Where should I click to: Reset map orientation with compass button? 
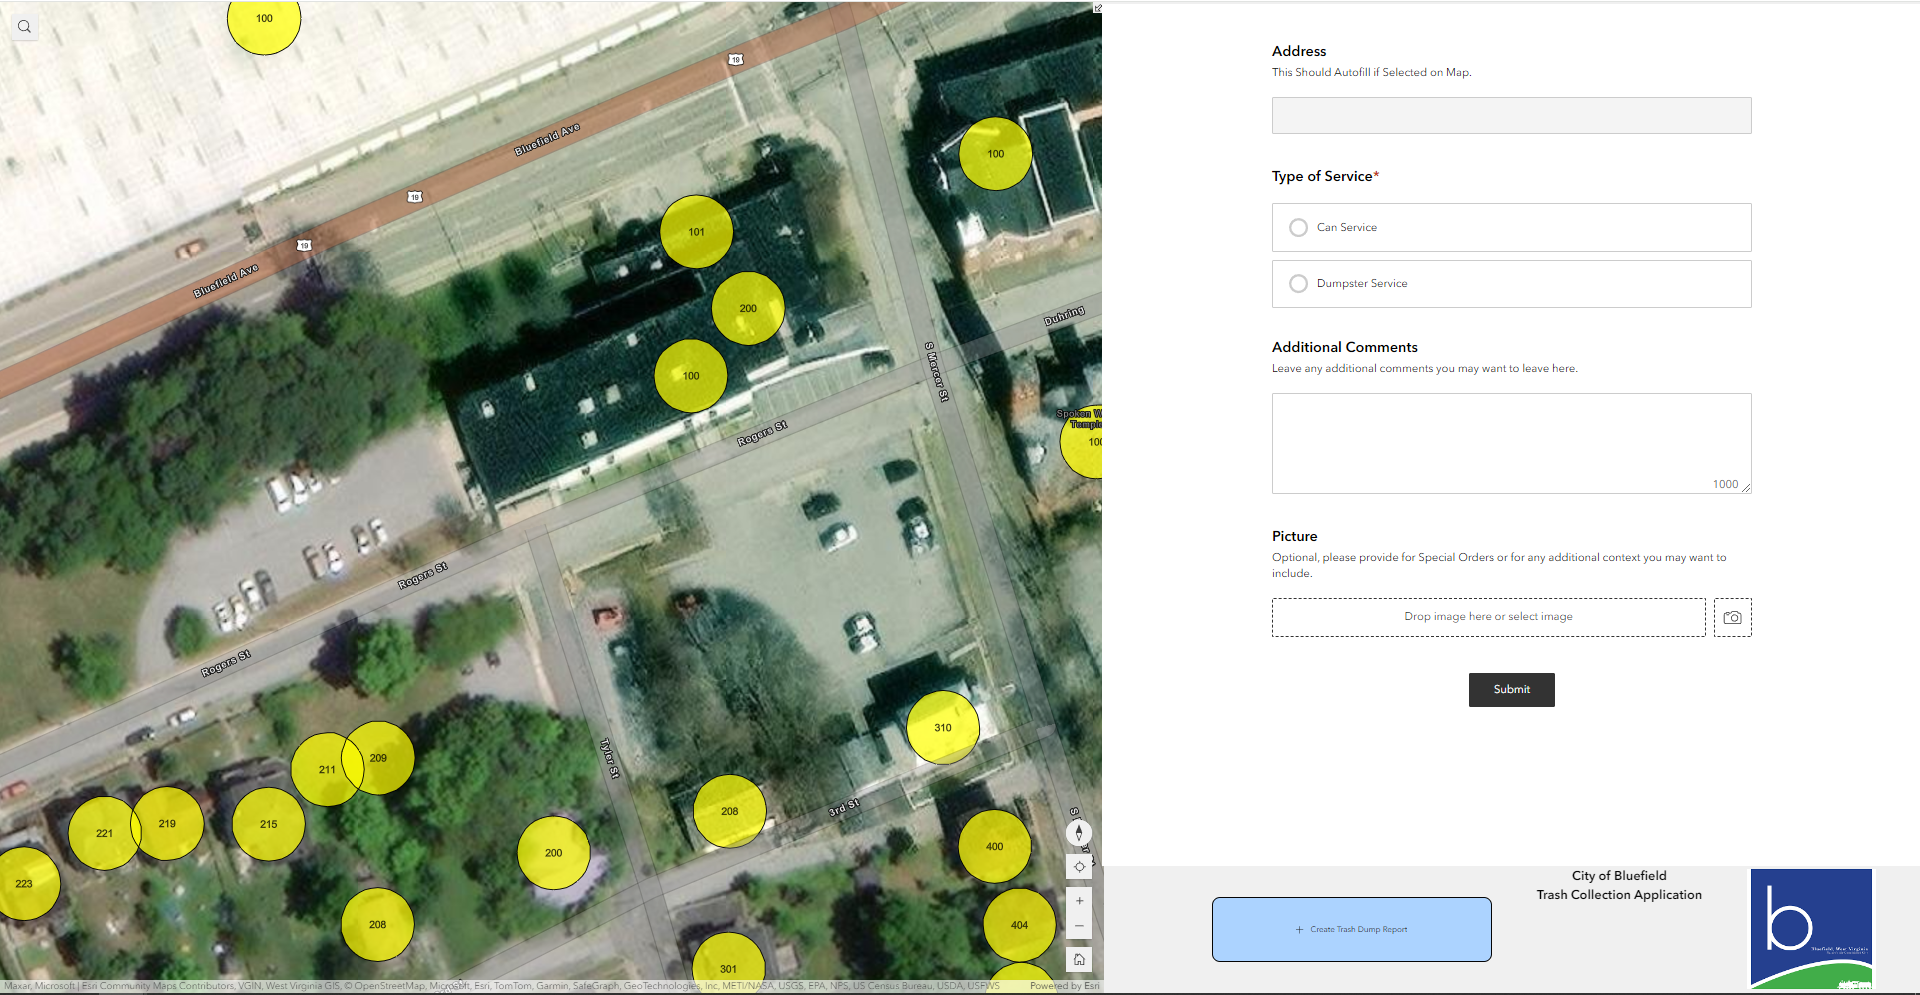click(1079, 832)
